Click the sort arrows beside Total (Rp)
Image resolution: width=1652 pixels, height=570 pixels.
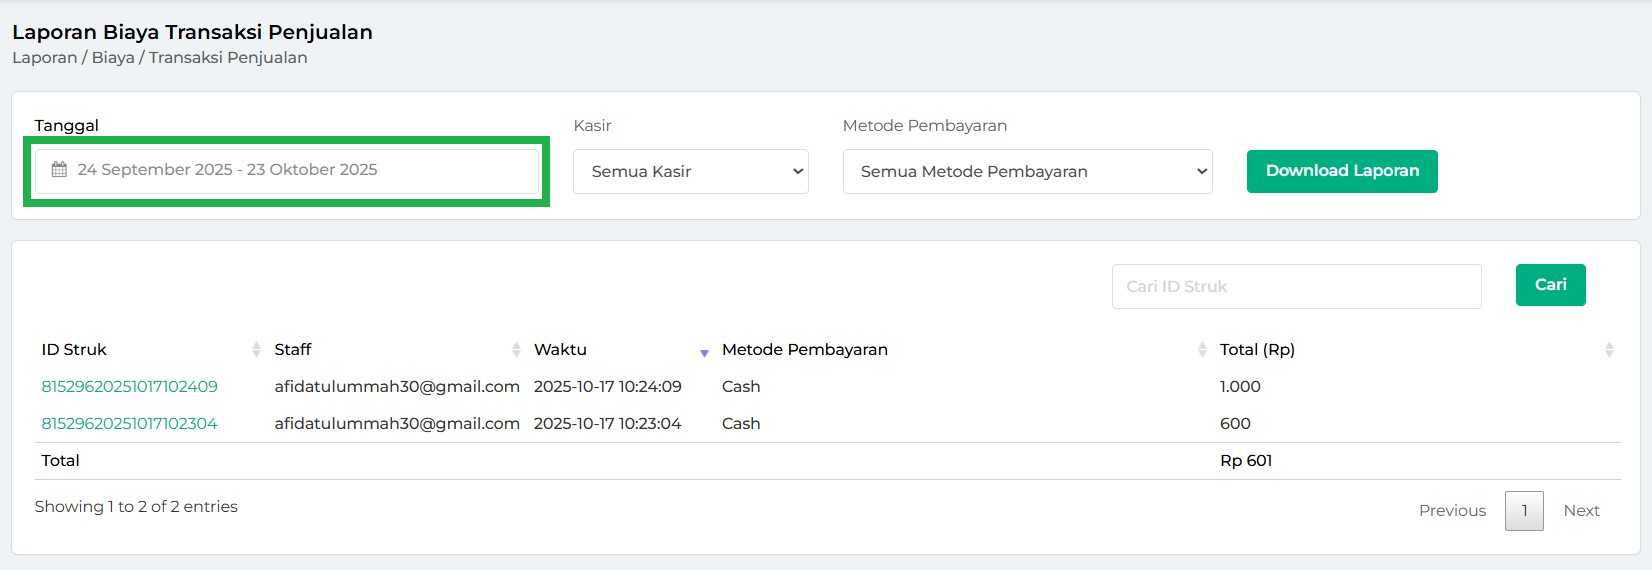pos(1609,350)
